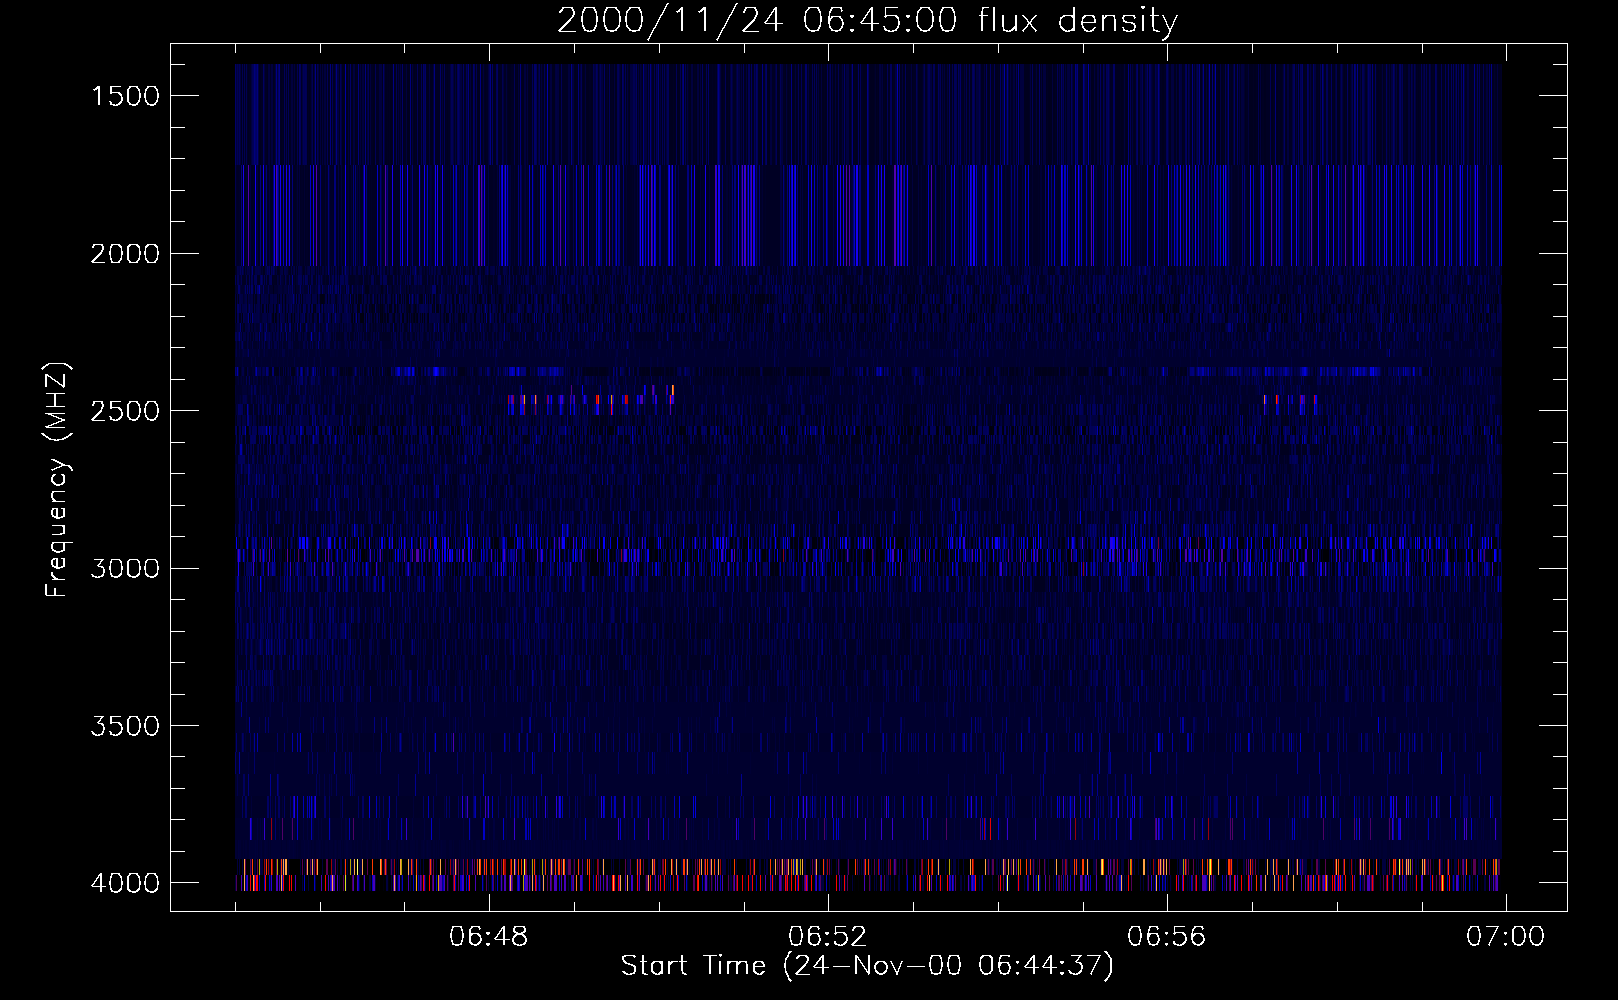The image size is (1618, 1000).
Task: Click the red burst near 2500 MHz after 06:48
Action: pyautogui.click(x=591, y=400)
